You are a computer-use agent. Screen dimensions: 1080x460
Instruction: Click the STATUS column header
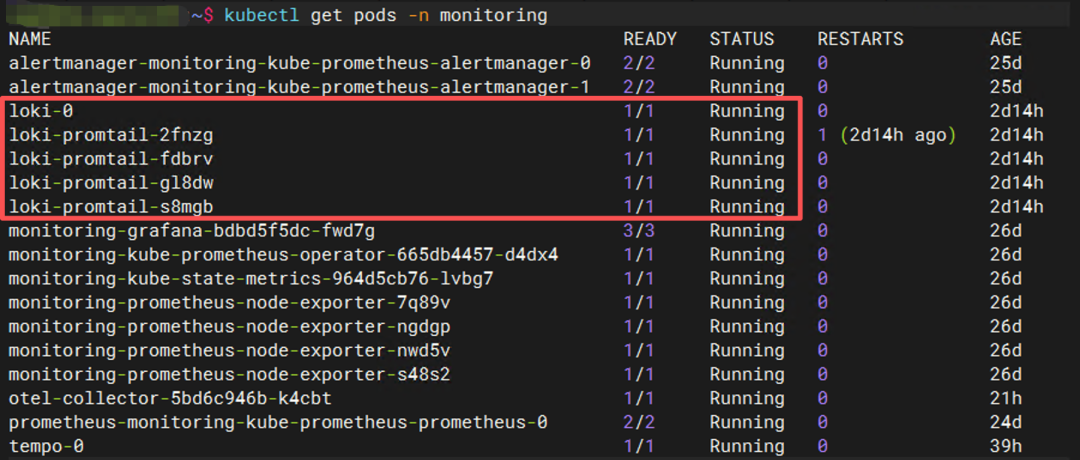742,39
